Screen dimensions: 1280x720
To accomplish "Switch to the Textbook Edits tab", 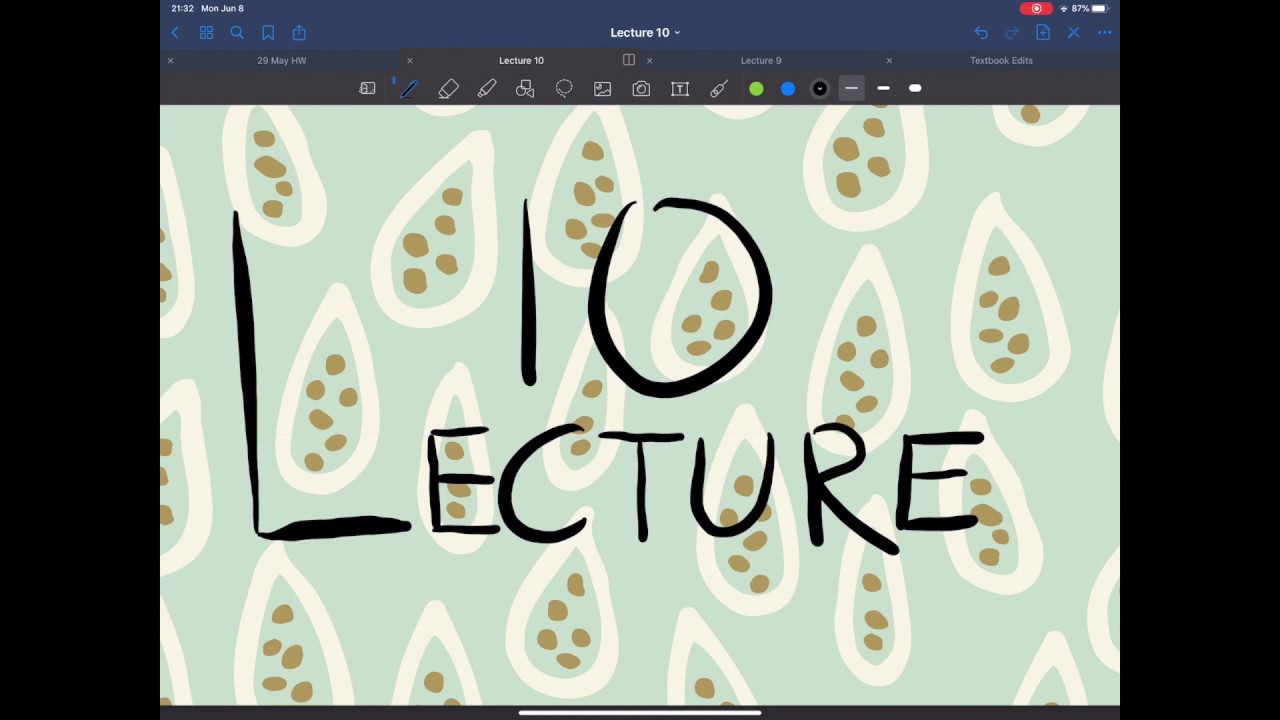I will point(1001,61).
